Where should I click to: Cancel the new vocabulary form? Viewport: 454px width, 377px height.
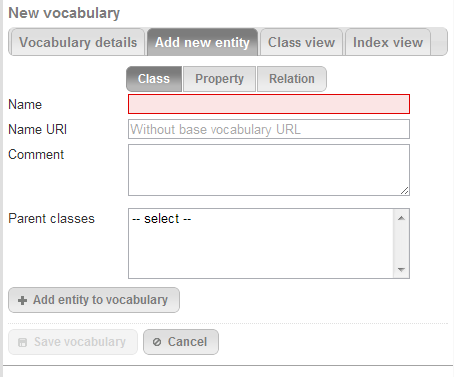(x=181, y=342)
